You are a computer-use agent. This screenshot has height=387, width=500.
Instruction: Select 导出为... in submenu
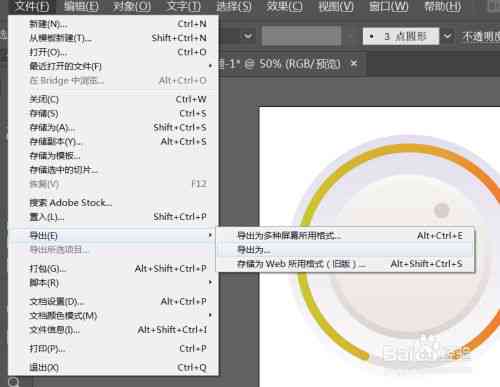tap(345, 250)
